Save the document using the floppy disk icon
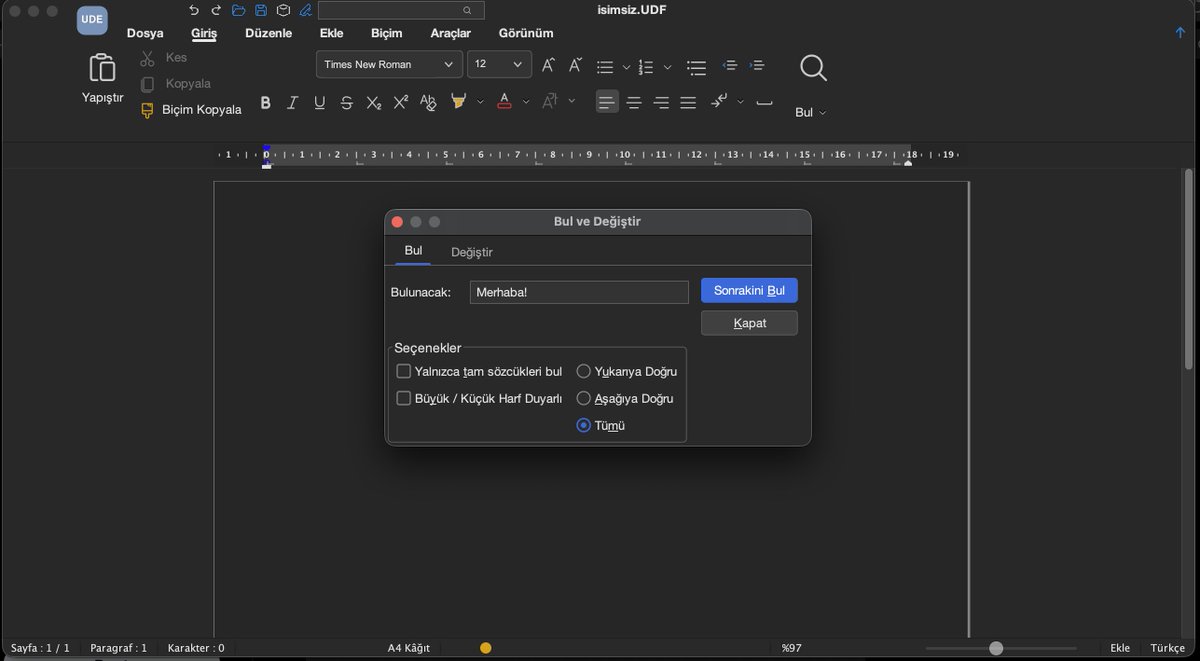1200x661 pixels. coord(261,10)
